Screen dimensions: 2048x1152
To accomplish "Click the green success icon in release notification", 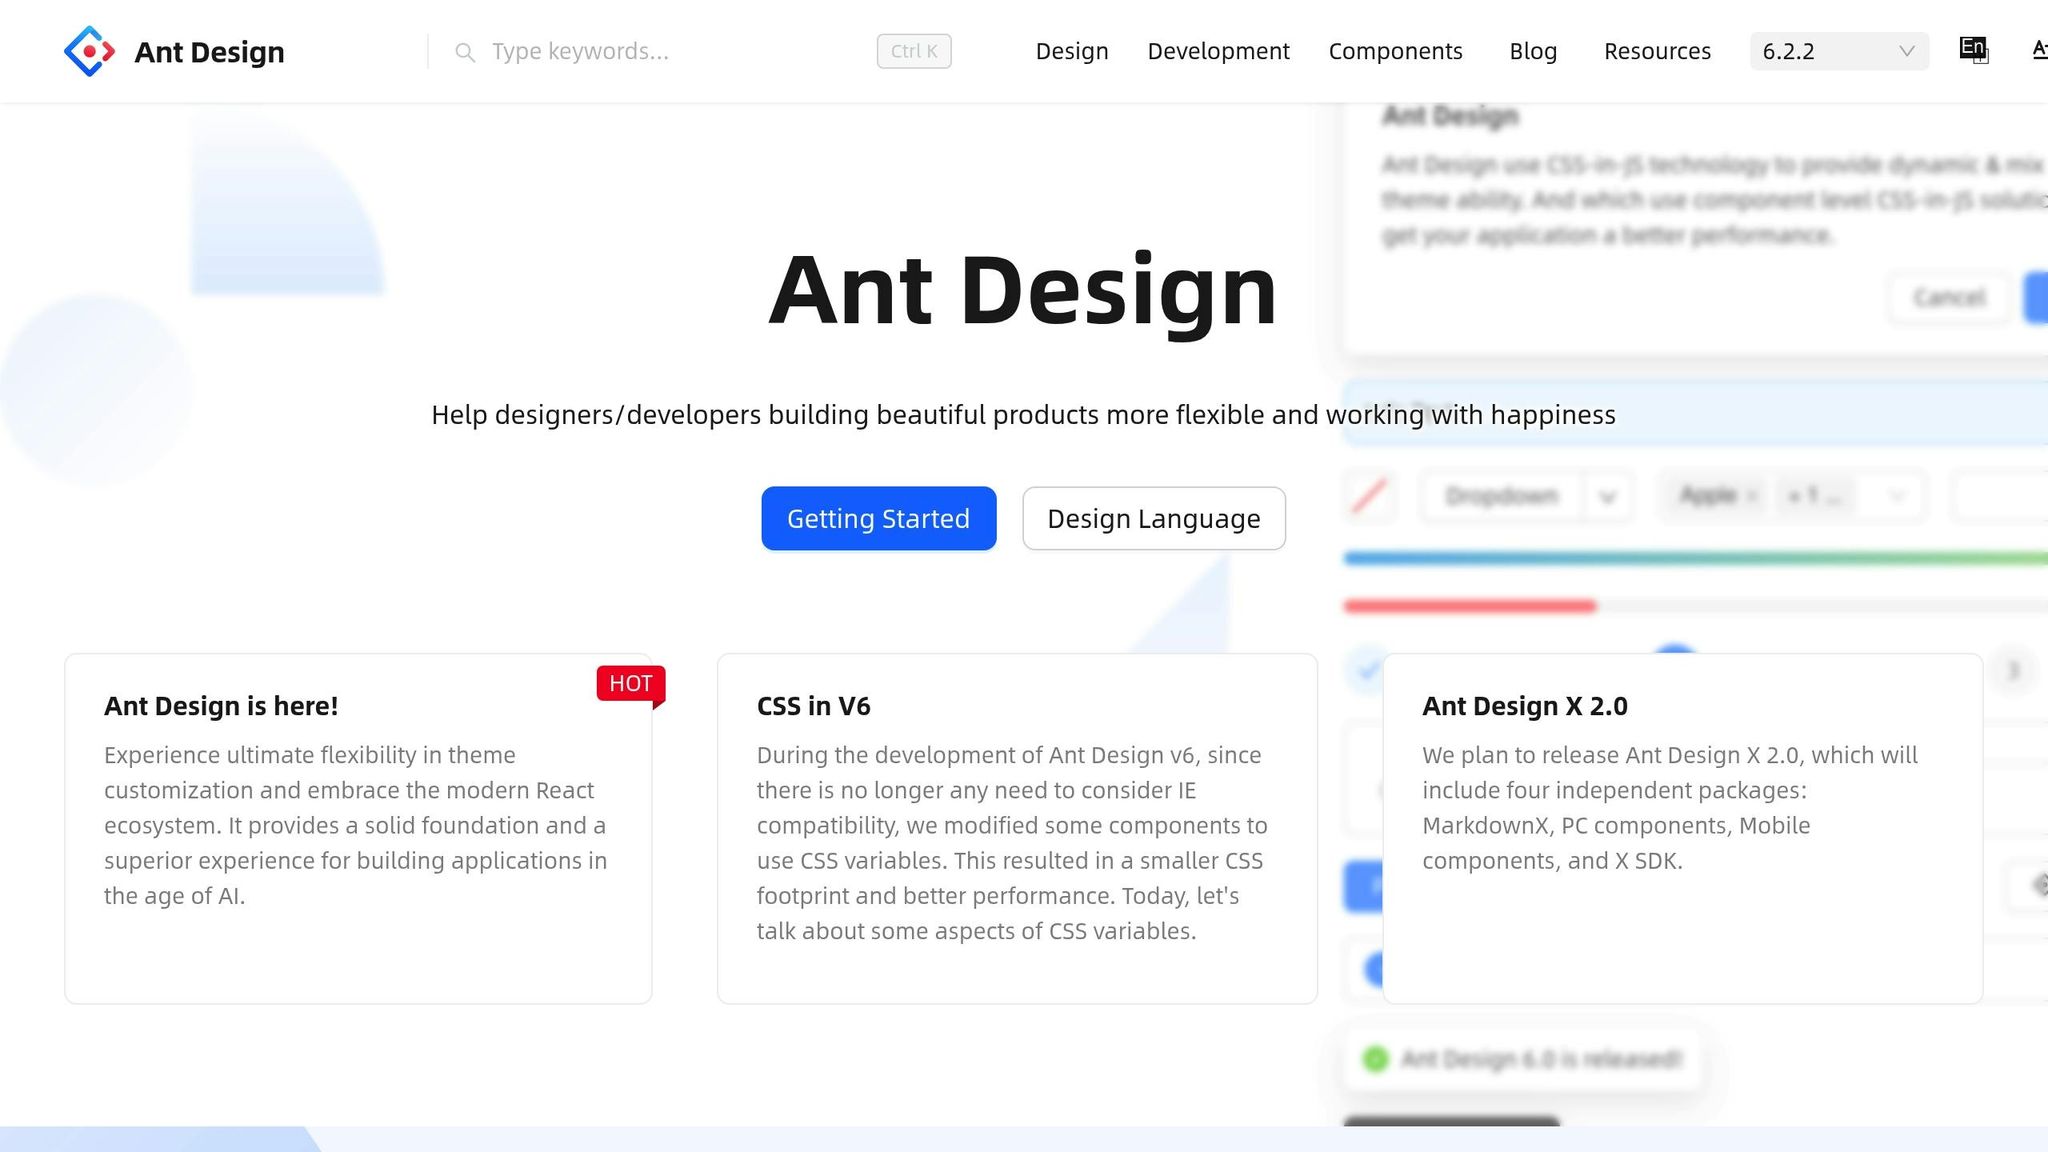I will [1378, 1059].
